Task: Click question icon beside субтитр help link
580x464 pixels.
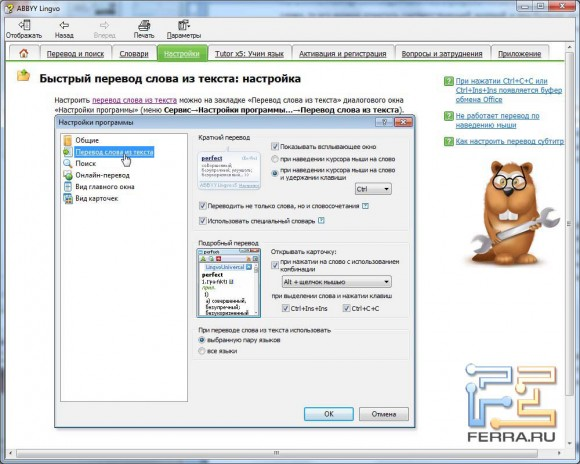Action: click(448, 141)
